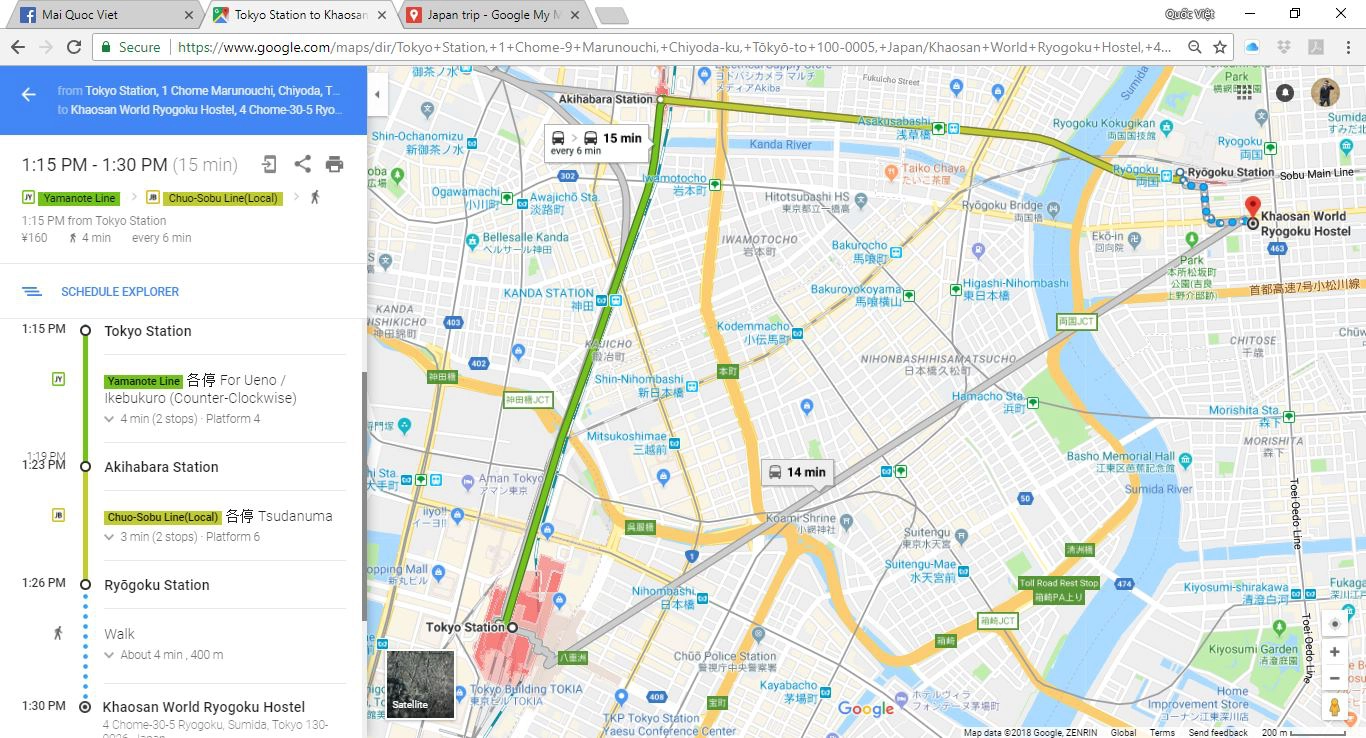Click the side panel vertical scrollbar
Image resolution: width=1366 pixels, height=738 pixels.
click(364, 495)
